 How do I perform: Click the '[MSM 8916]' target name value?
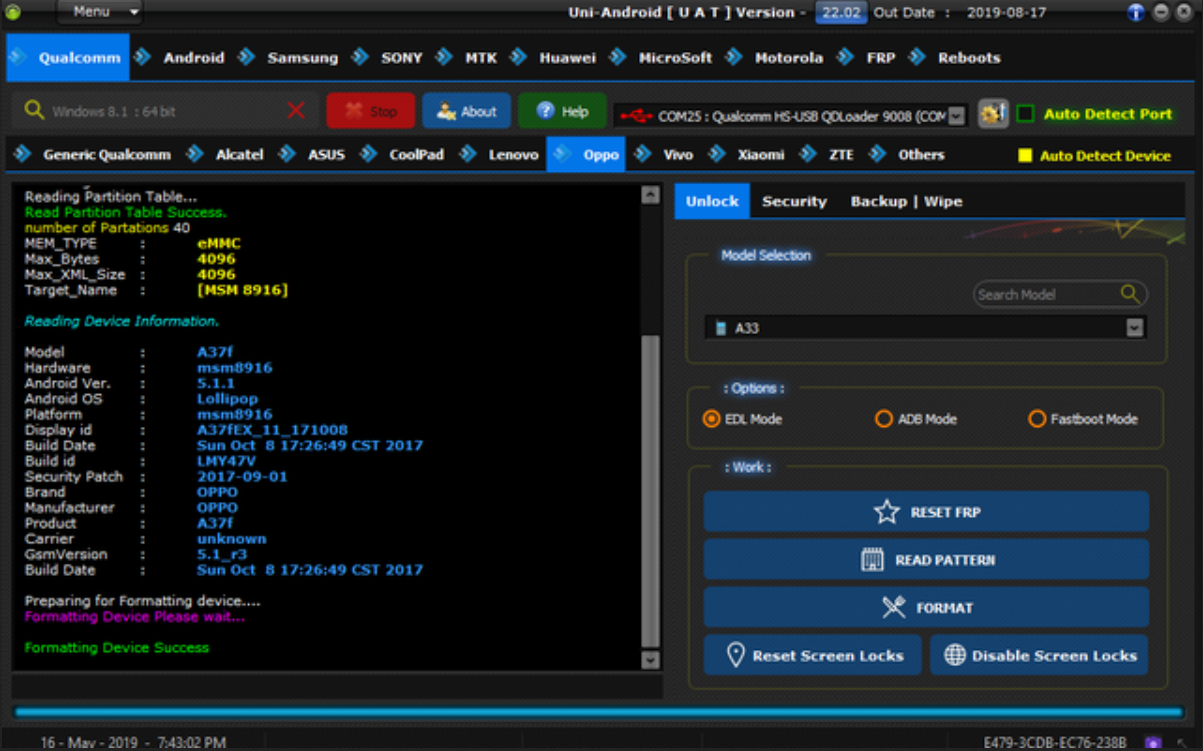(242, 290)
